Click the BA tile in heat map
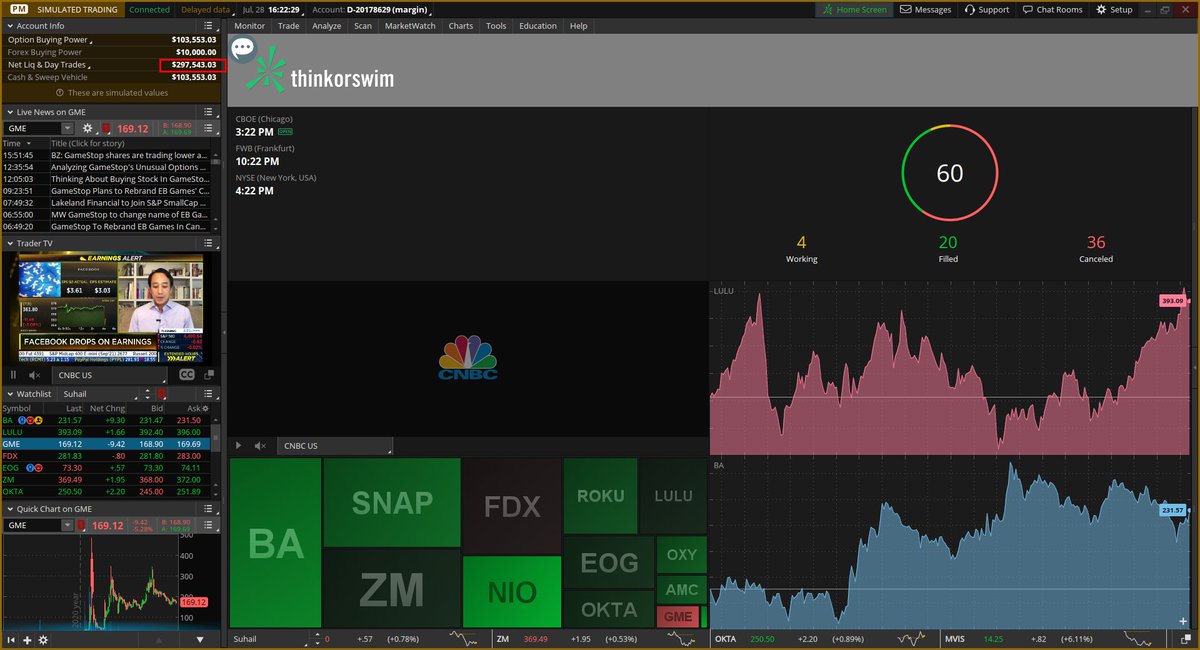The height and width of the screenshot is (650, 1200). tap(275, 543)
